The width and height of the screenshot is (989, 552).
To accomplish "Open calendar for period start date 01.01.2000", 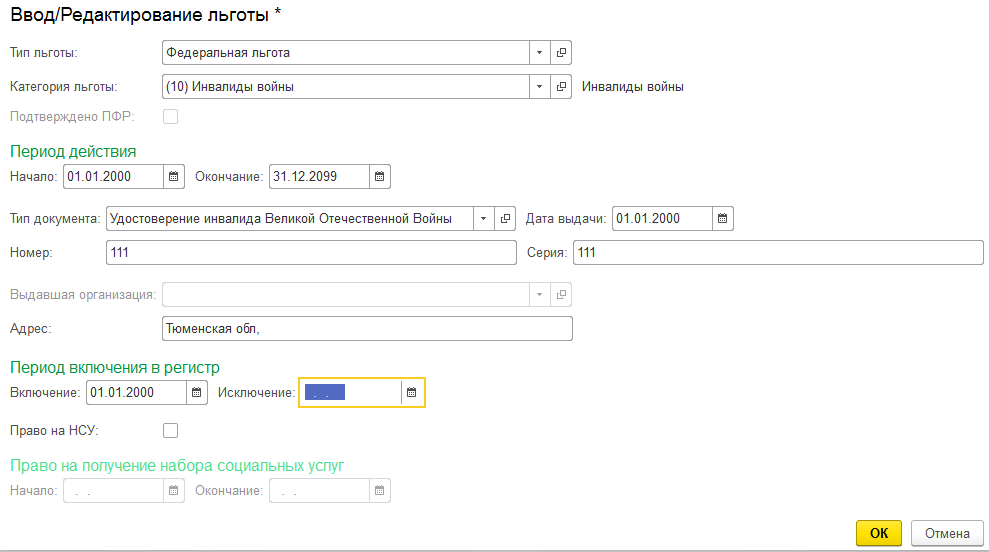I will coord(174,177).
